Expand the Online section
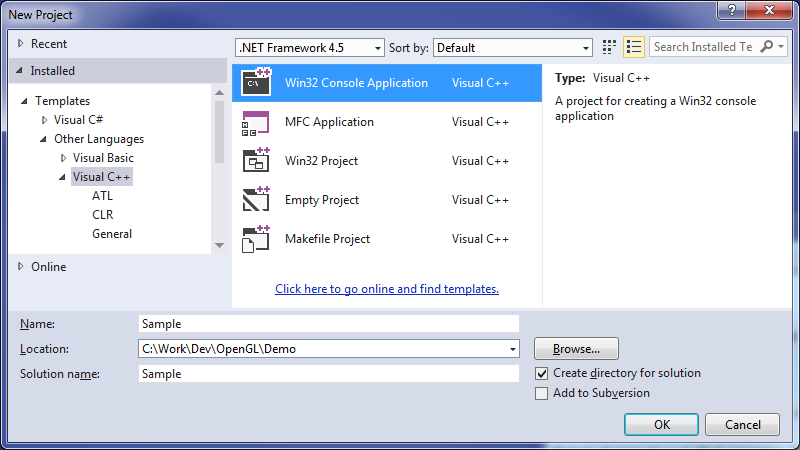 (x=20, y=266)
